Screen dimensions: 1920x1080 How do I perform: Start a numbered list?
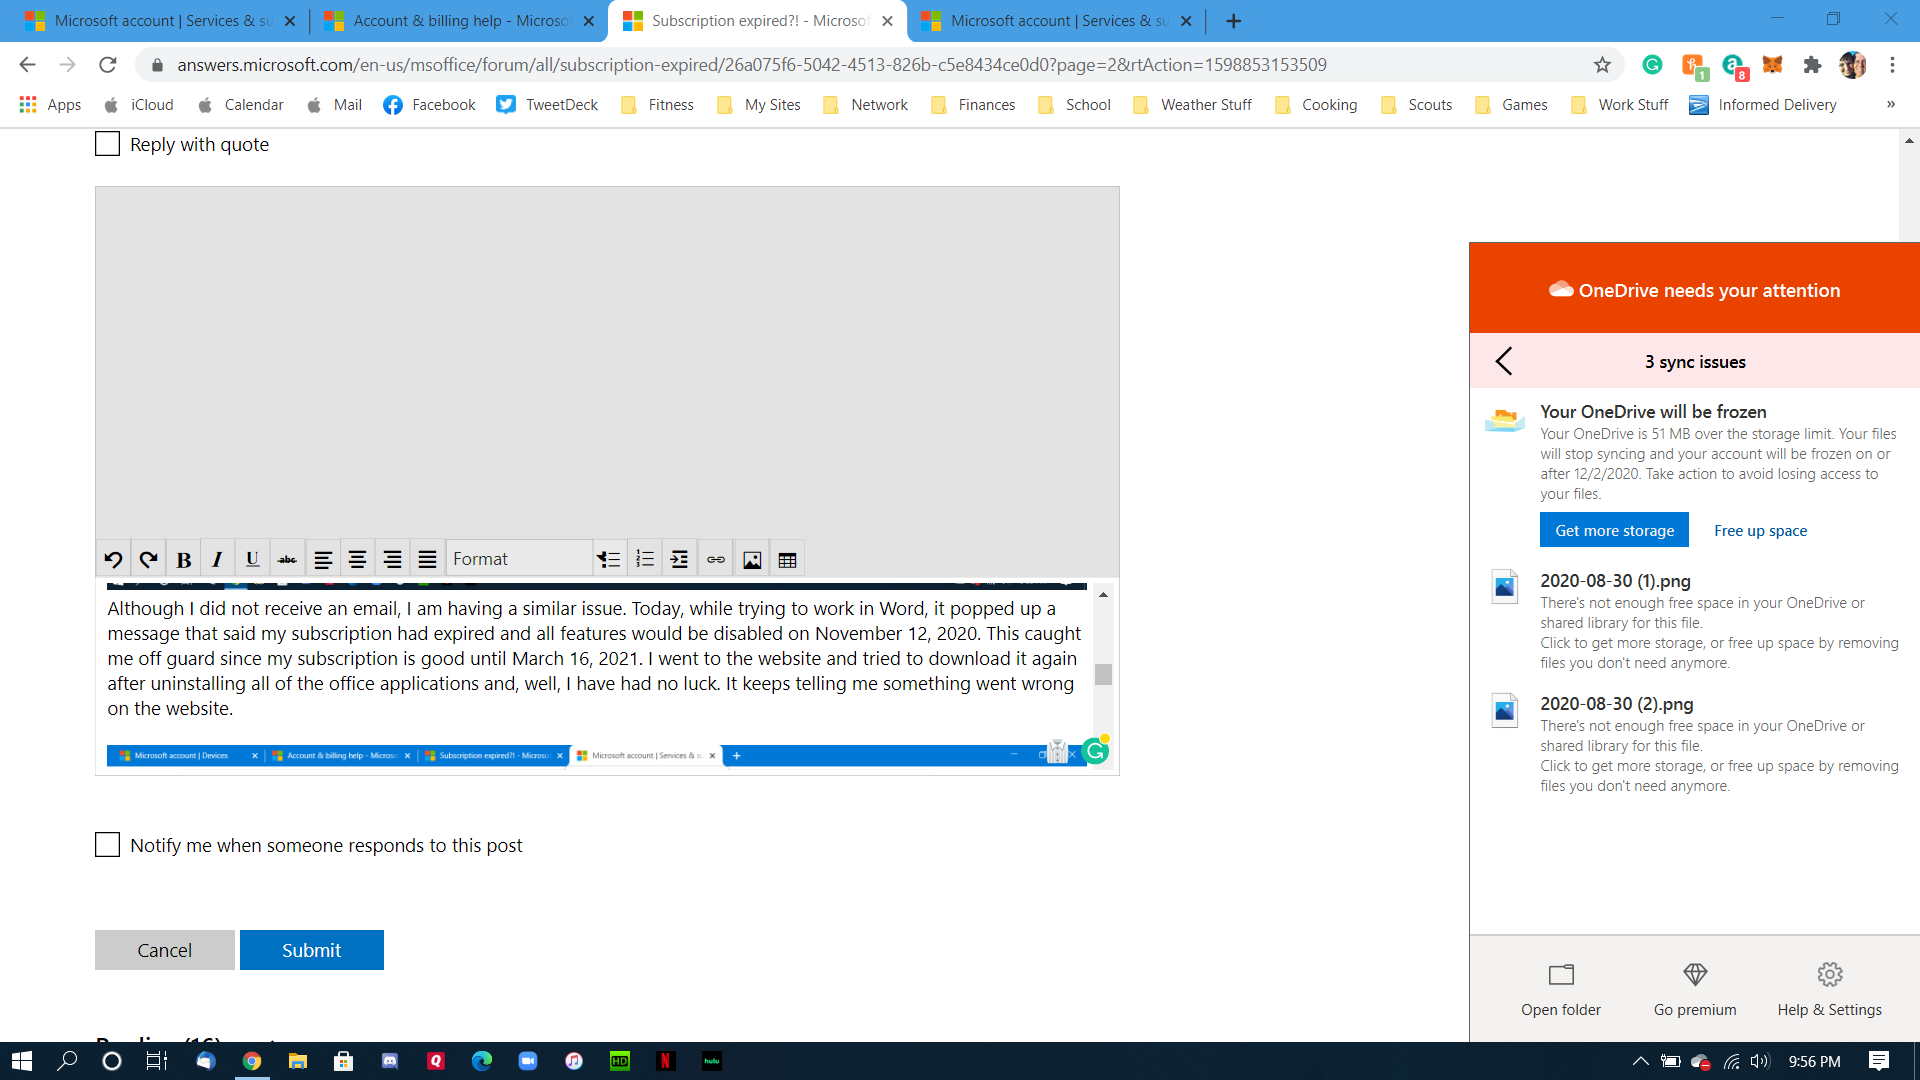tap(645, 560)
